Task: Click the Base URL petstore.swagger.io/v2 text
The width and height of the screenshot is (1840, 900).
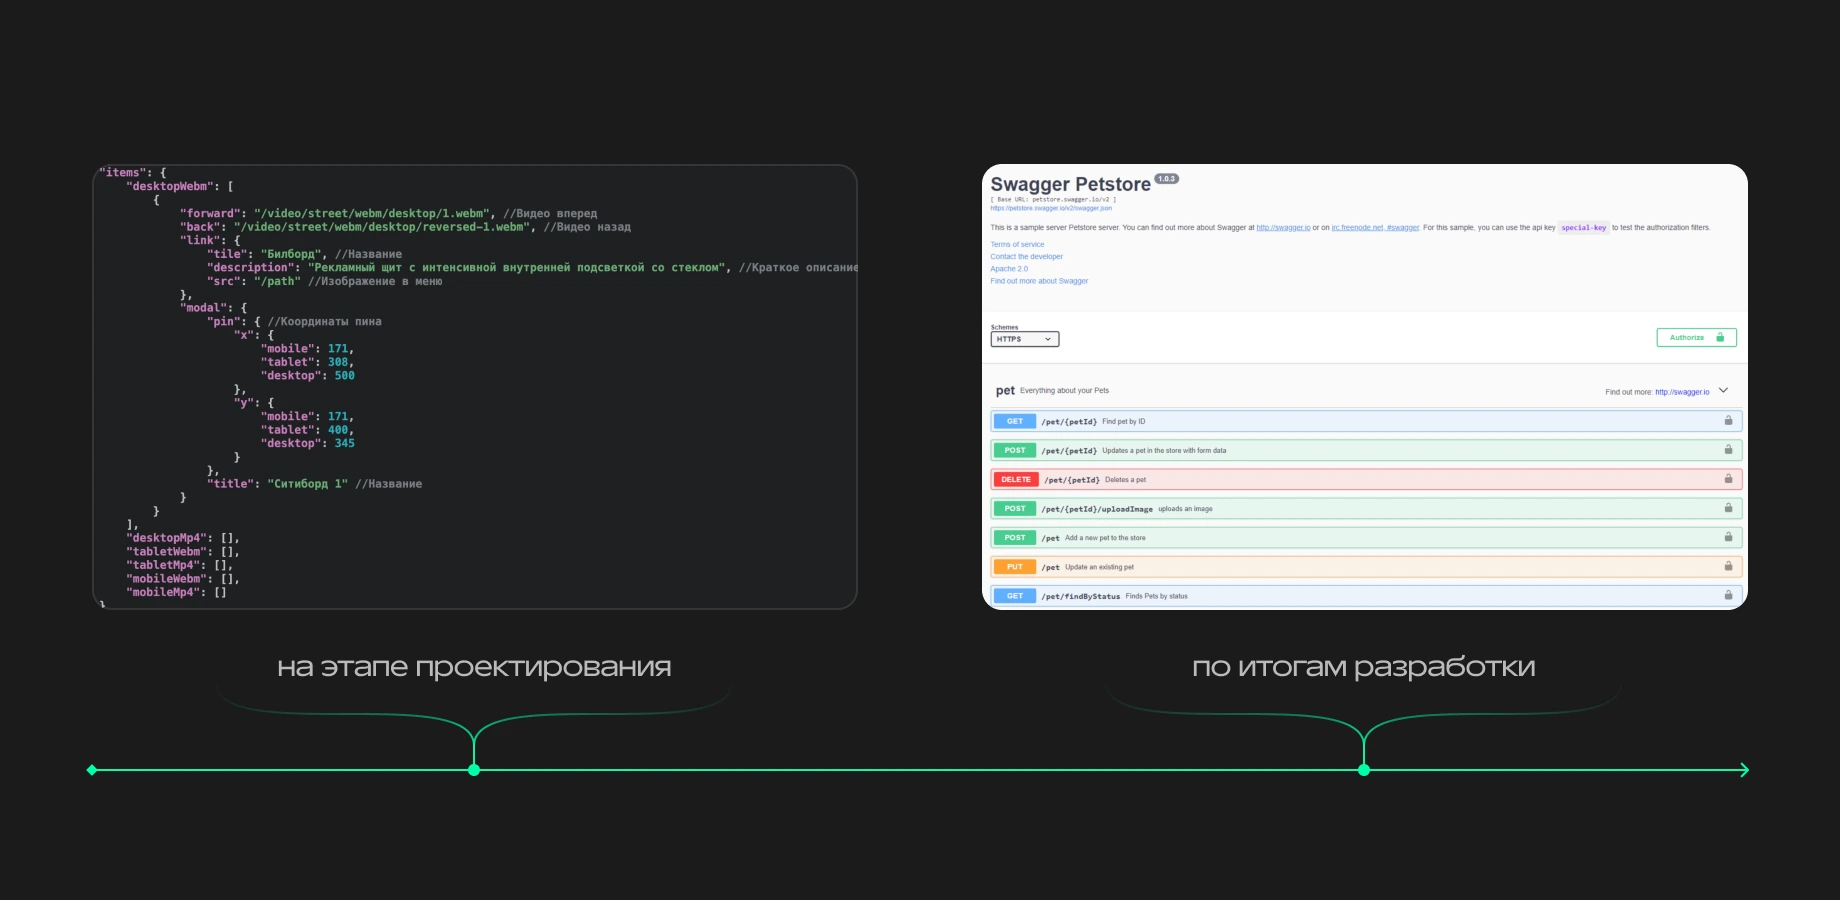Action: [x=1054, y=199]
